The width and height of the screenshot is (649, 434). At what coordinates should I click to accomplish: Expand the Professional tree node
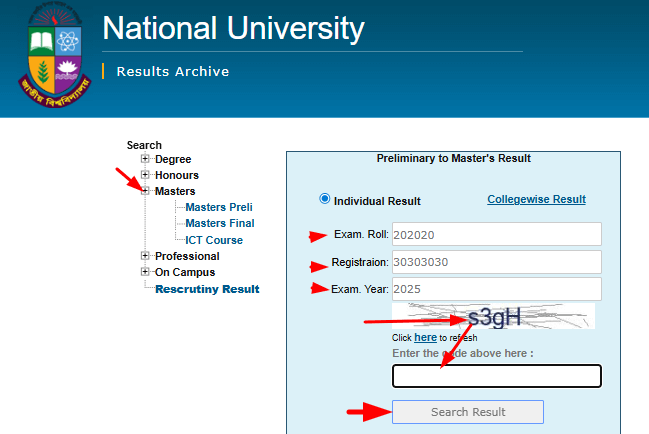coord(145,256)
